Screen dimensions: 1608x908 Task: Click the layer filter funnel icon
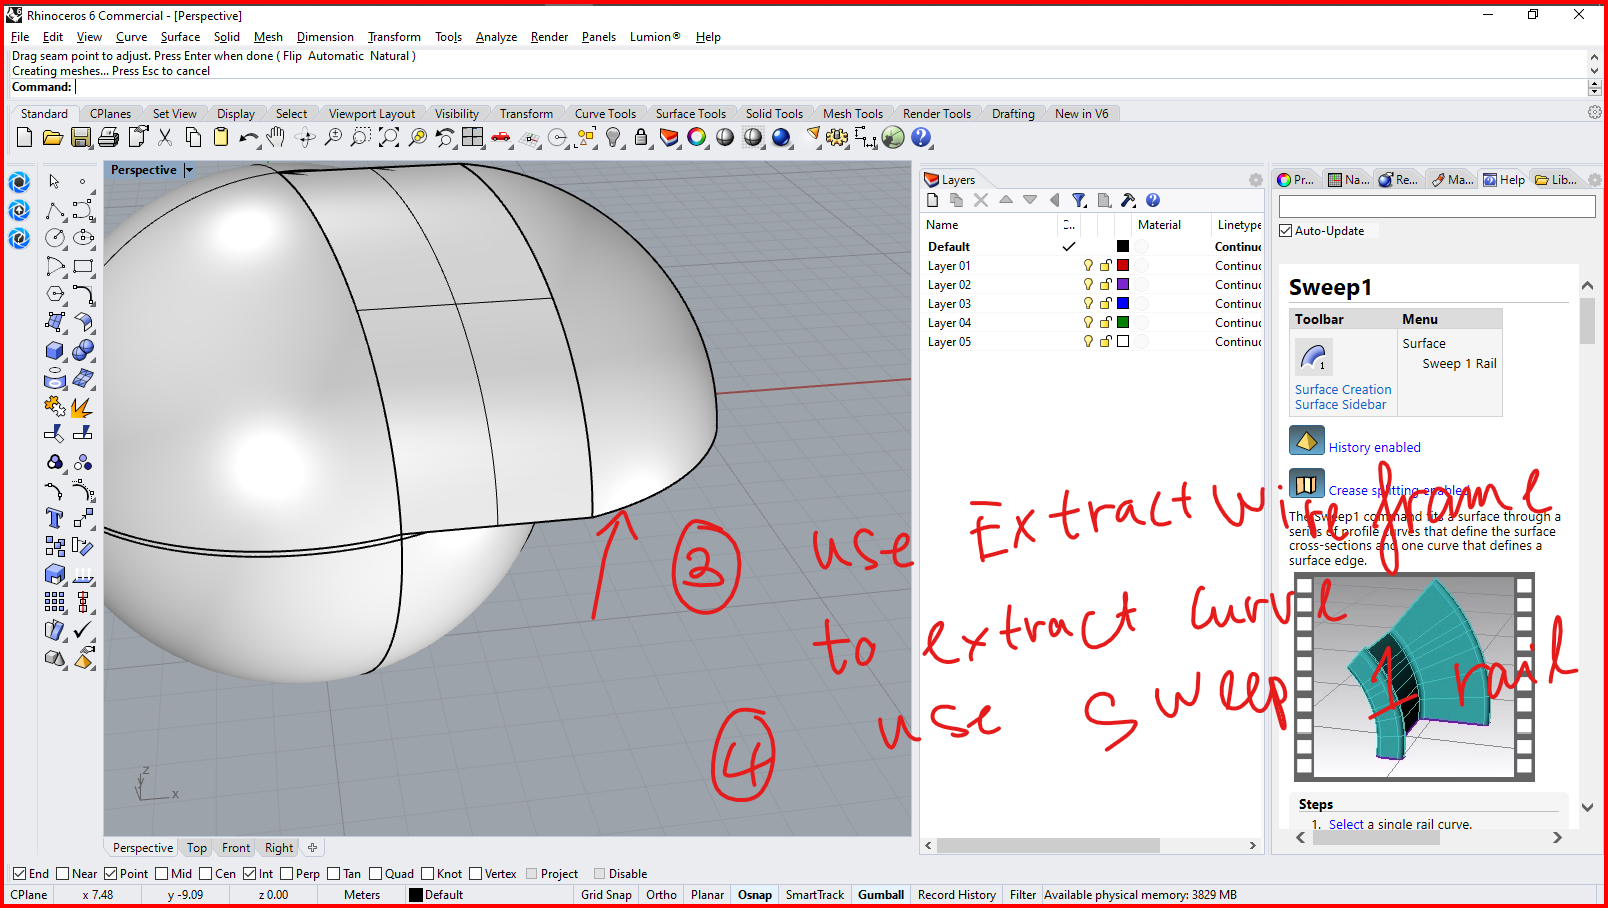point(1079,200)
